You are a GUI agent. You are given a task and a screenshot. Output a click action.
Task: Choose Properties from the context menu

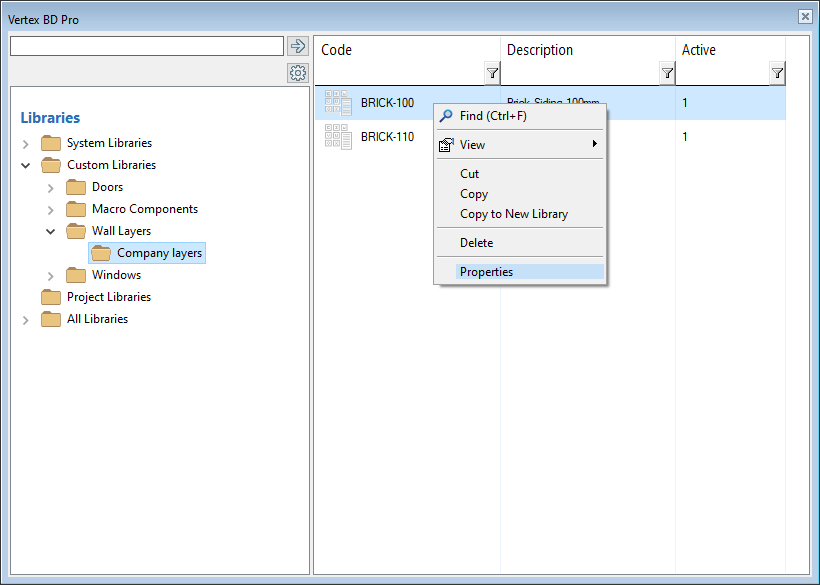(486, 272)
